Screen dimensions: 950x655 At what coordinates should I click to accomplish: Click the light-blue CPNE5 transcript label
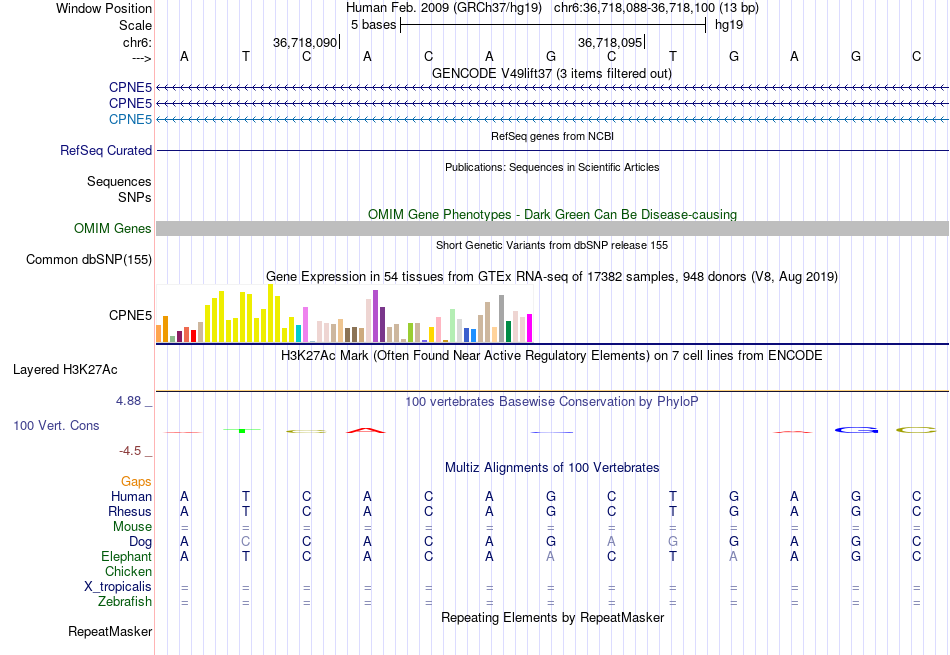pos(130,119)
